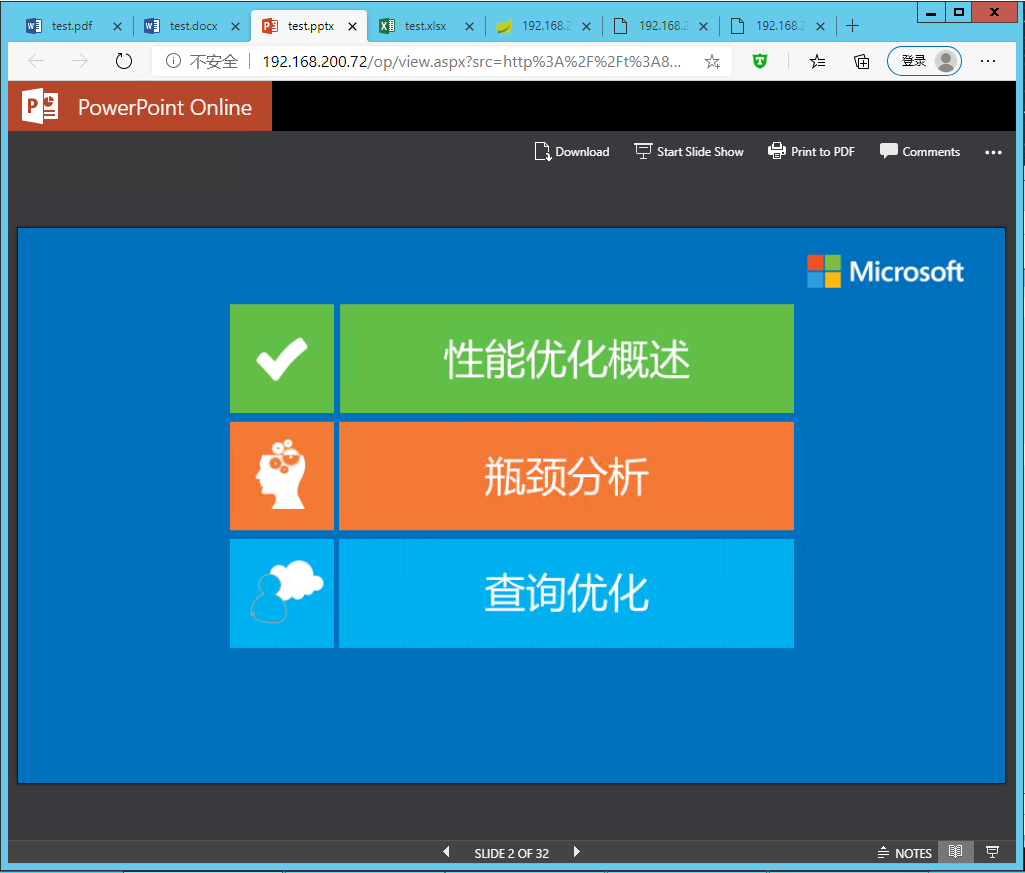Image resolution: width=1025 pixels, height=873 pixels.
Task: Switch to test.docx tab
Action: (x=193, y=26)
